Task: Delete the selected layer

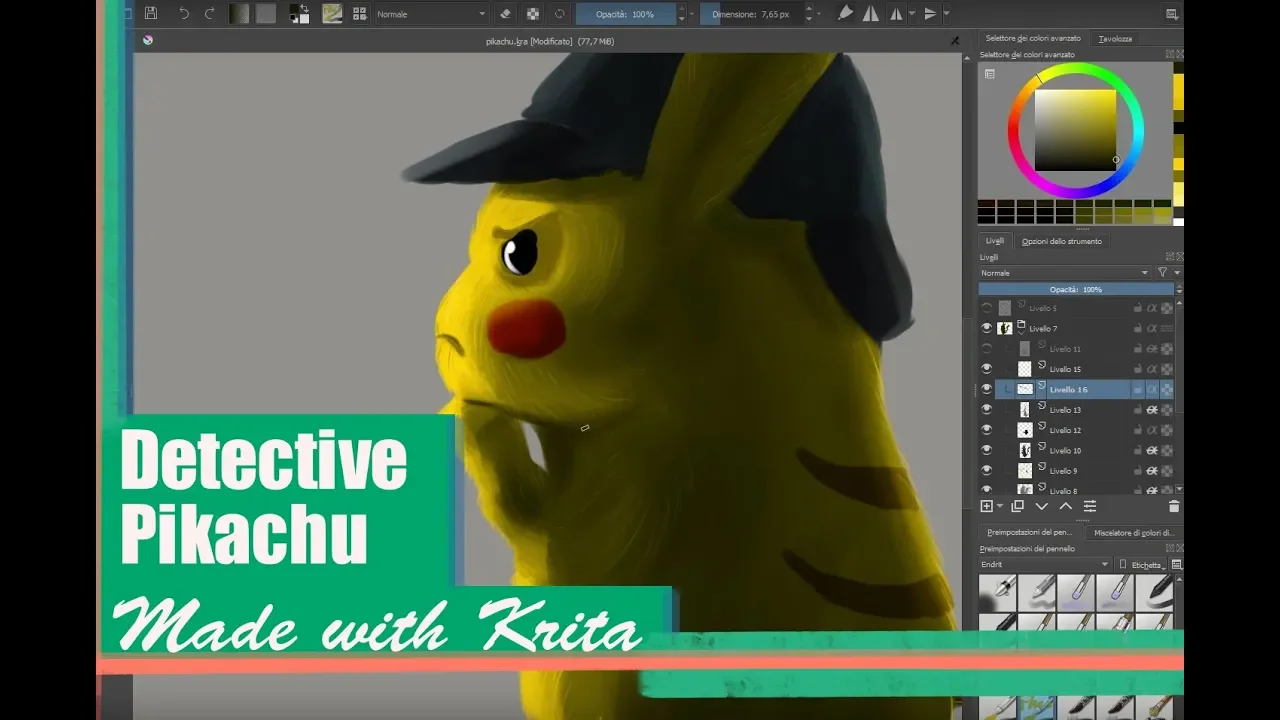Action: 1174,506
